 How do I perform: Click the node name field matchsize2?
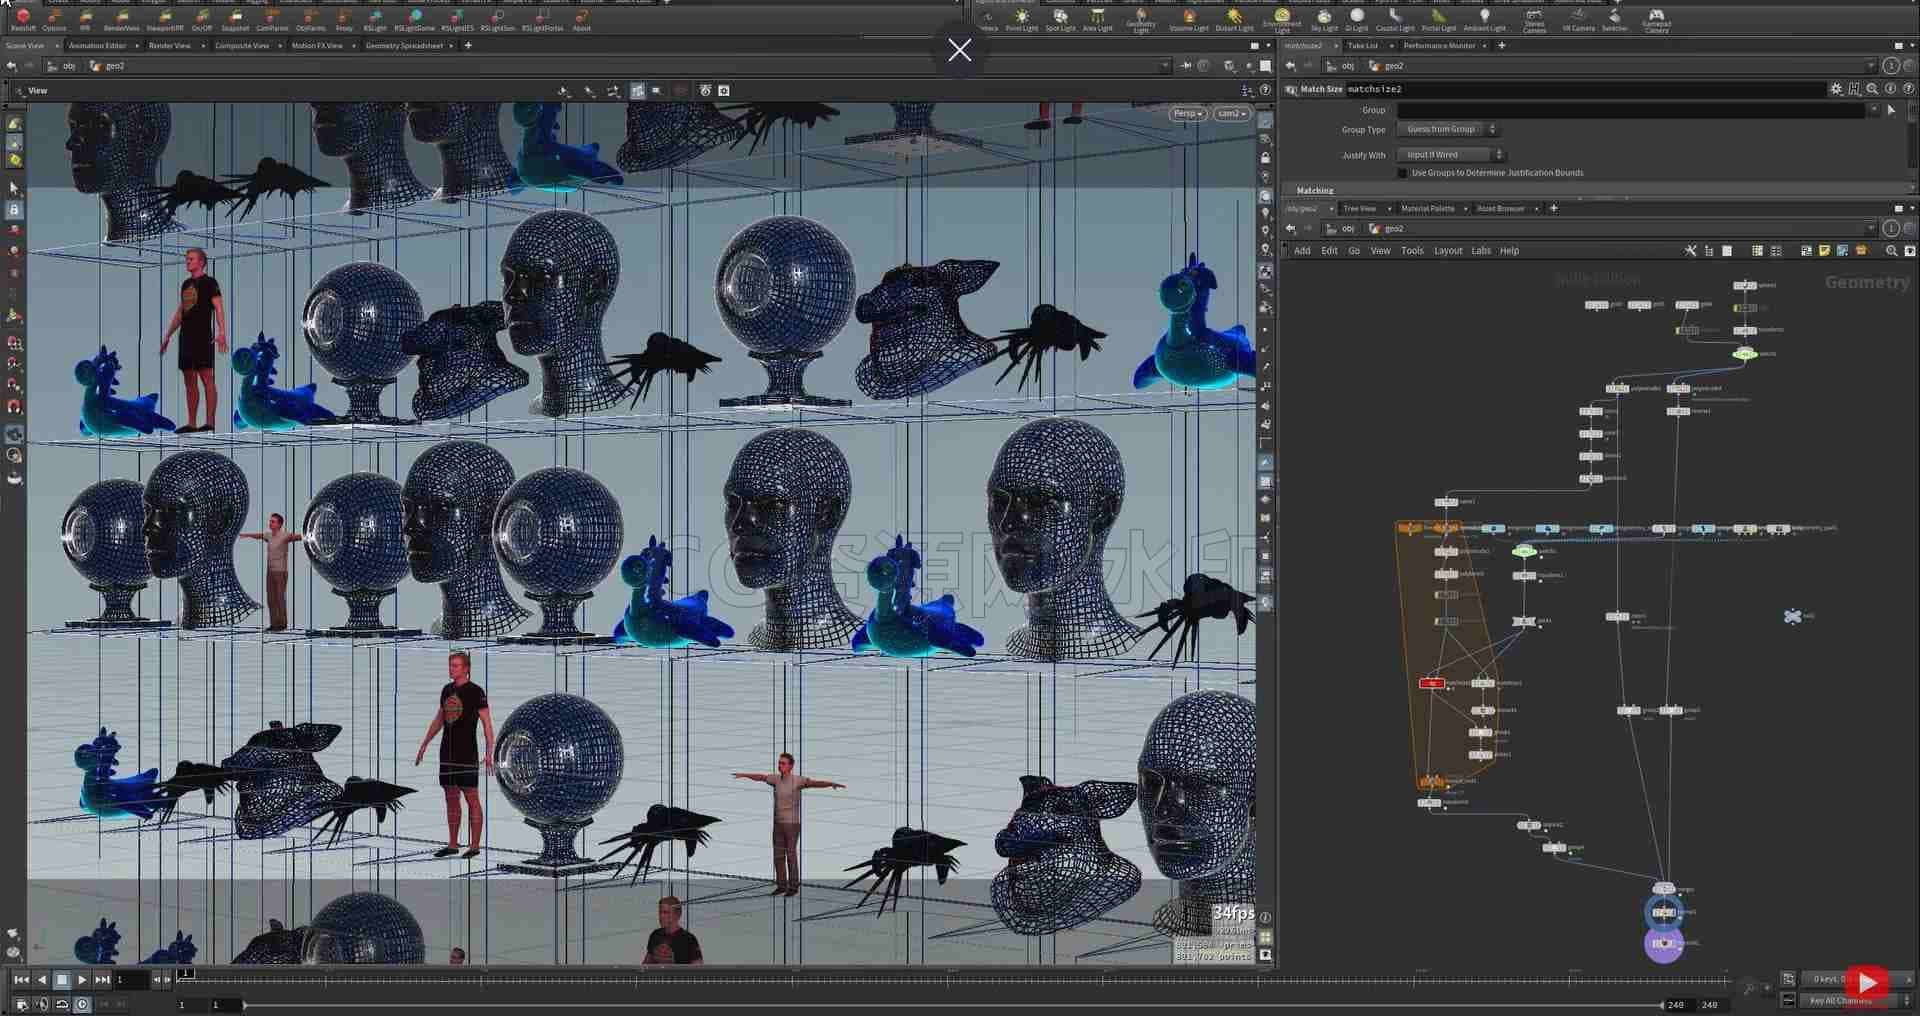(x=1585, y=89)
